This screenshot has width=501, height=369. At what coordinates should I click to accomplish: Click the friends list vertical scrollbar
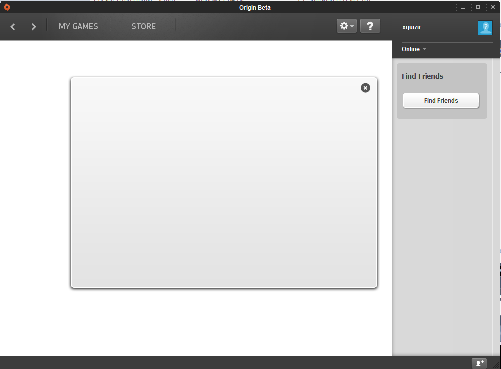click(496, 207)
